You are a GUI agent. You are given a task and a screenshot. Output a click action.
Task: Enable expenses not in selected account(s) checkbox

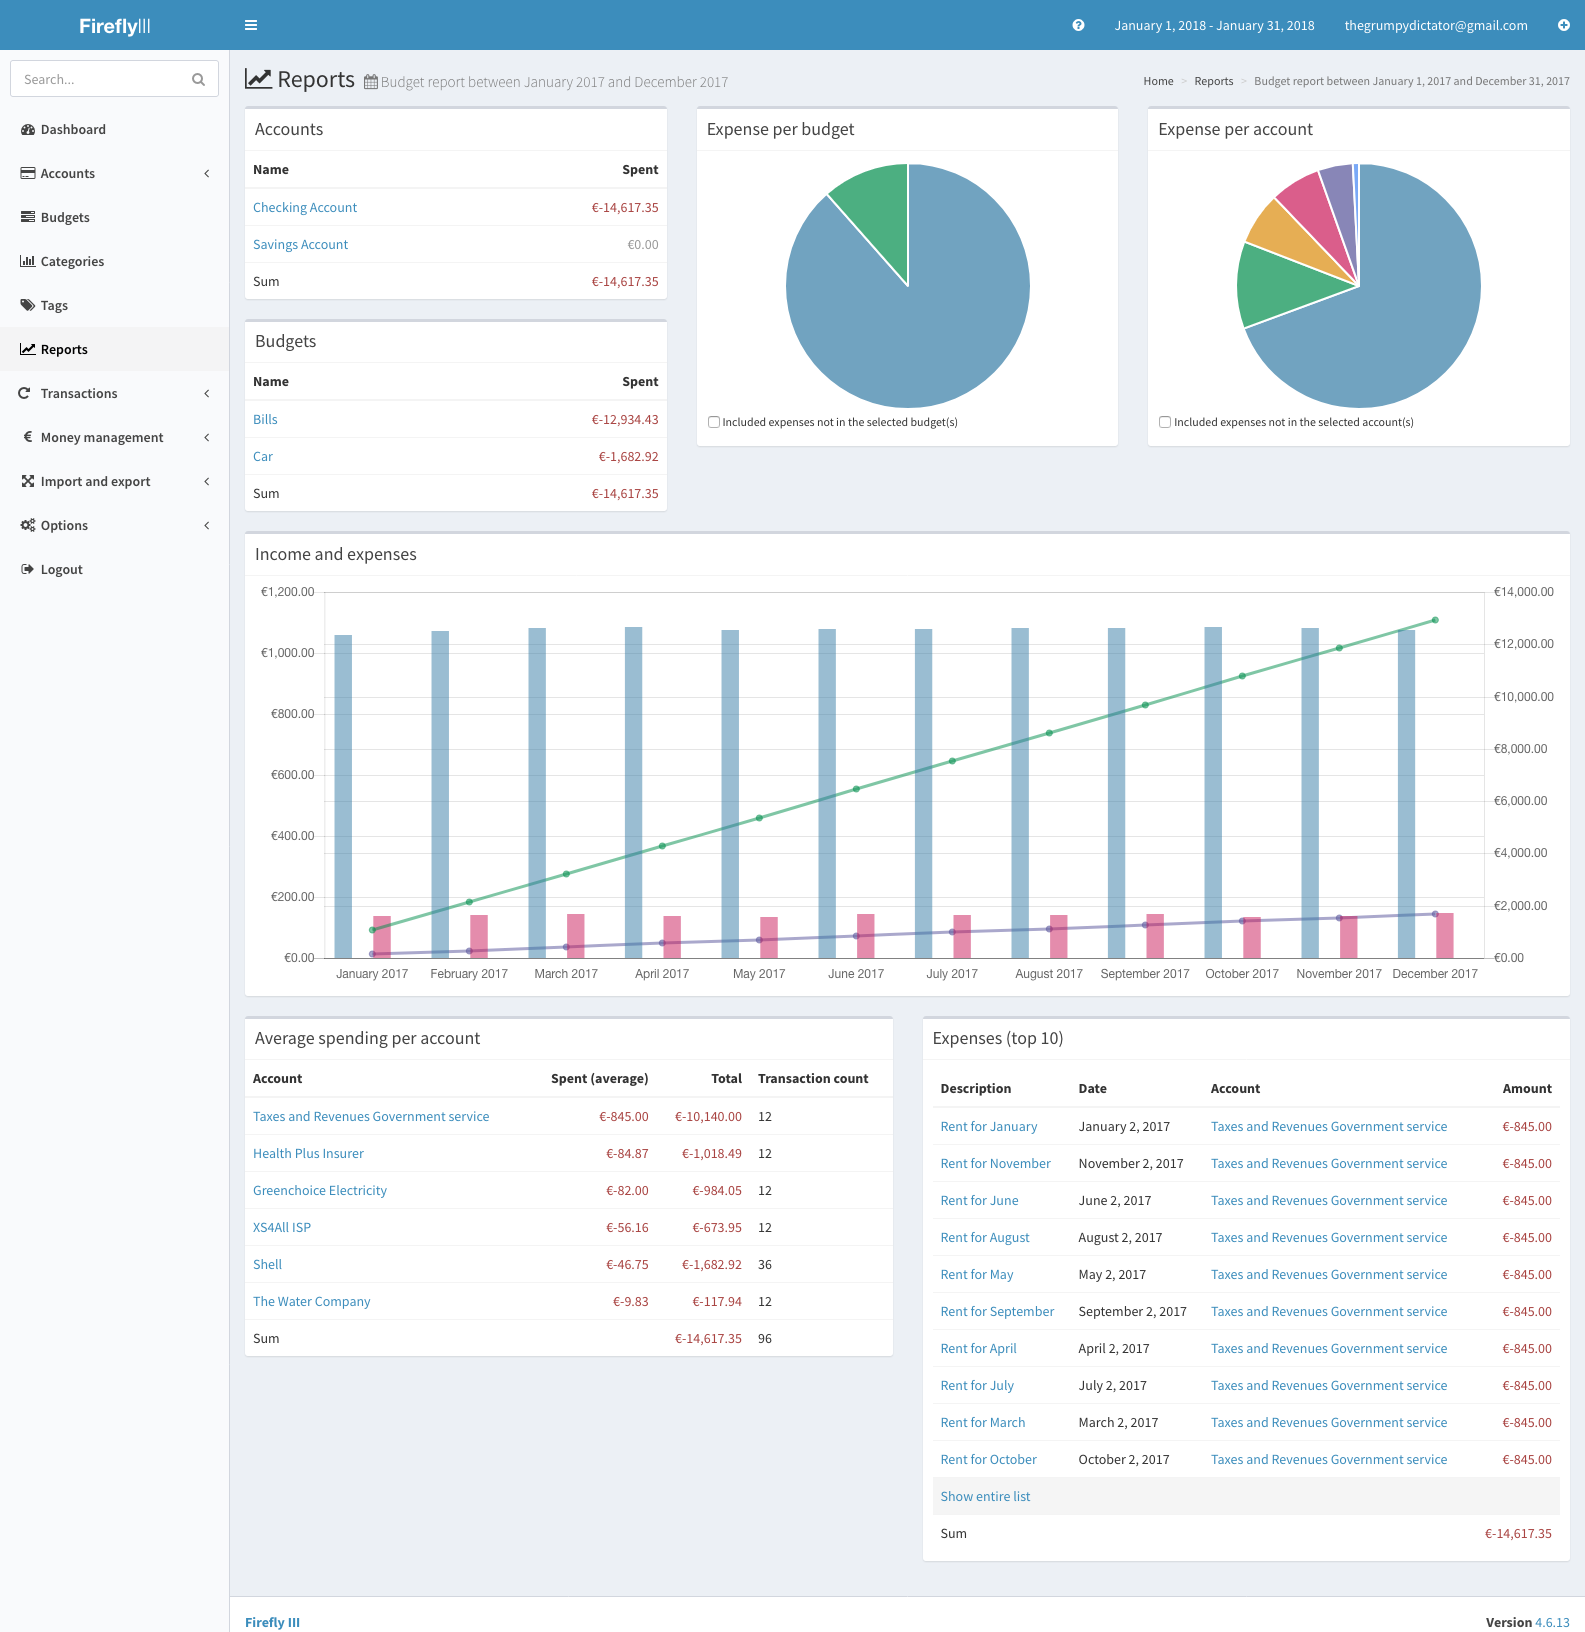click(1165, 422)
